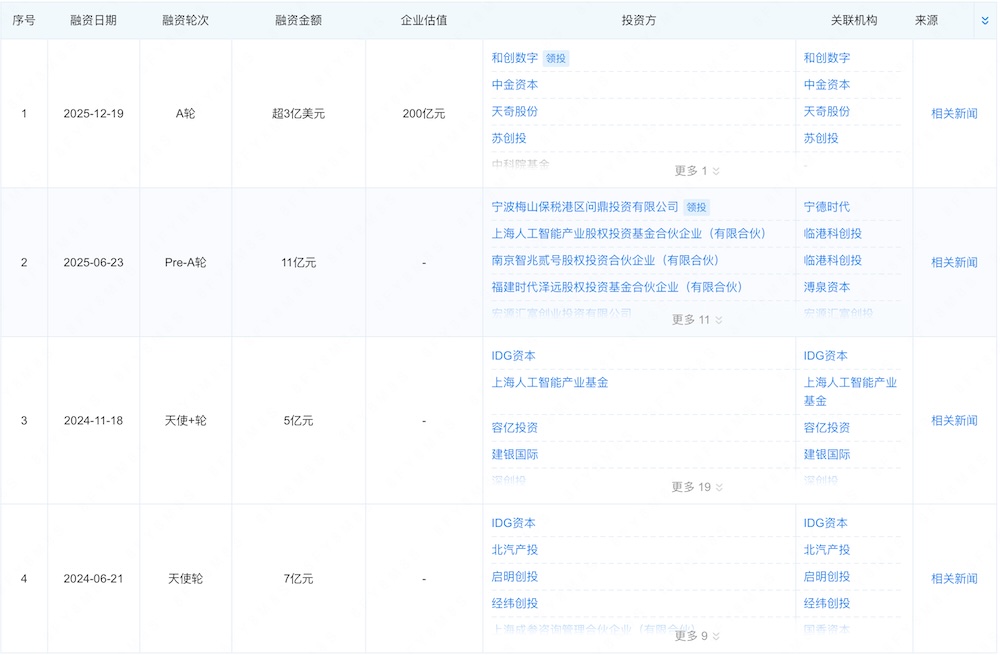Select the date cell 2024-06-21
The width and height of the screenshot is (1000, 655).
tap(93, 578)
